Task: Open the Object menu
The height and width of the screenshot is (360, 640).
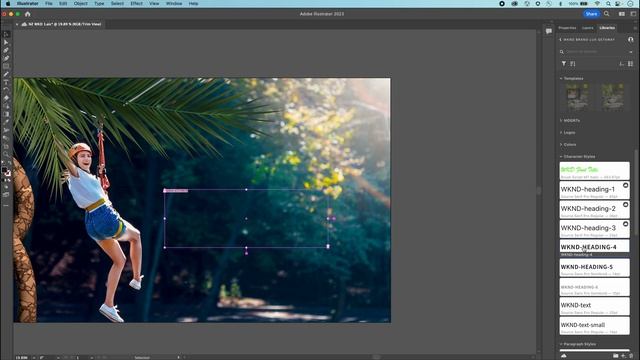Action: [x=80, y=3]
